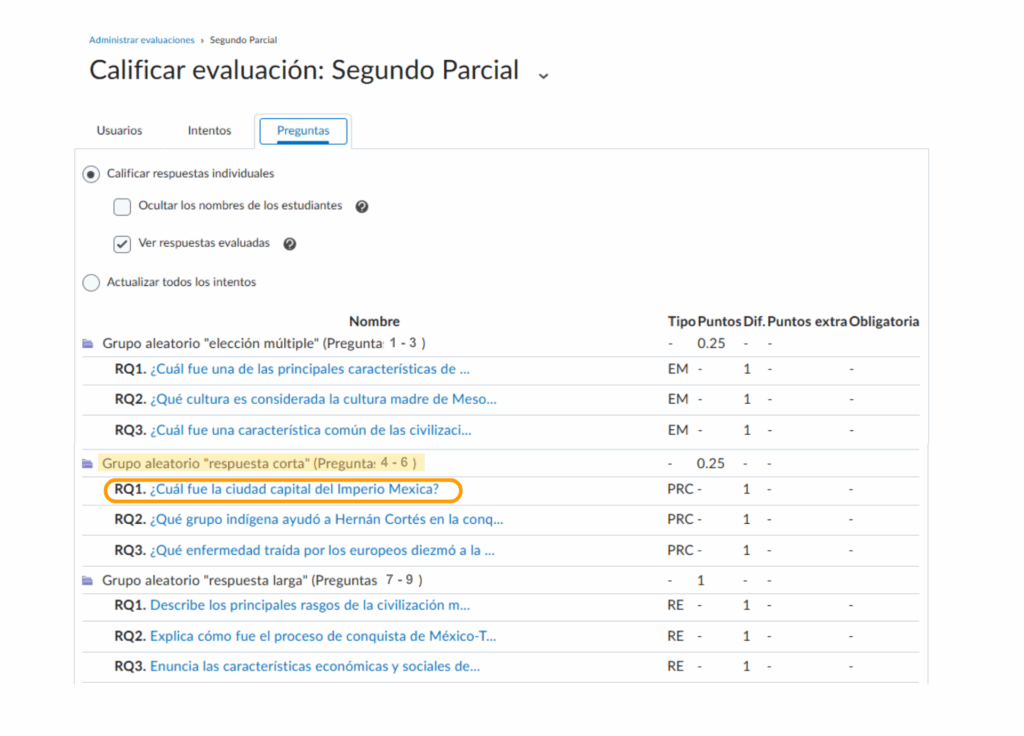Image resolution: width=1024 pixels, height=736 pixels.
Task: Switch to the Intentos tab
Action: point(209,131)
